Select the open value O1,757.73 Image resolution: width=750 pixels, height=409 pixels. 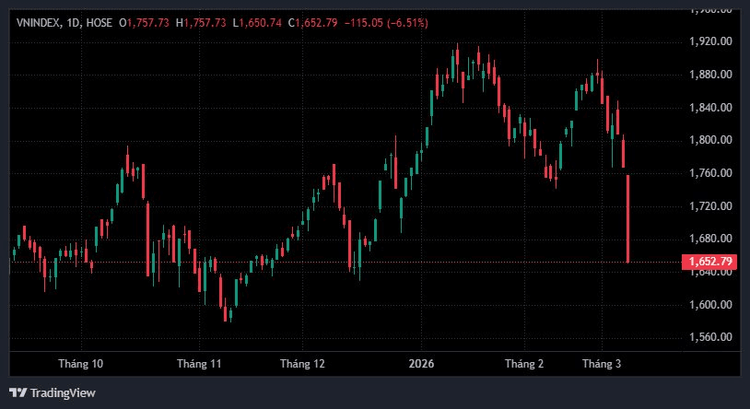[x=145, y=22]
